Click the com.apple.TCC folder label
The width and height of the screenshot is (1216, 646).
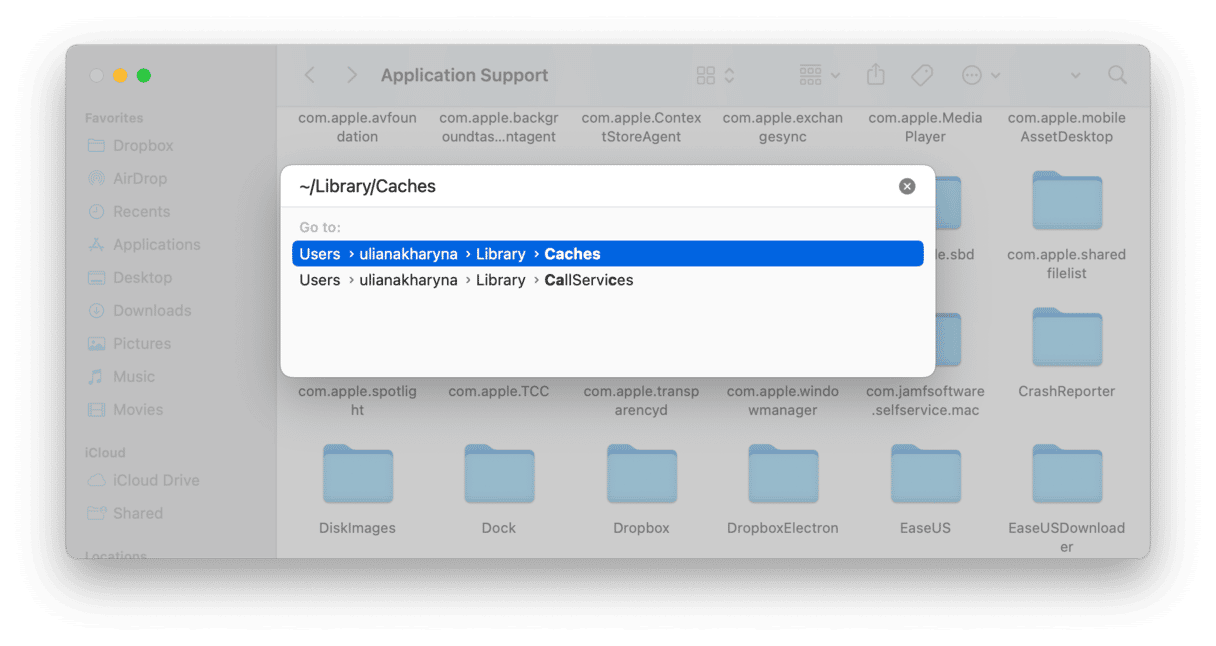coord(499,391)
